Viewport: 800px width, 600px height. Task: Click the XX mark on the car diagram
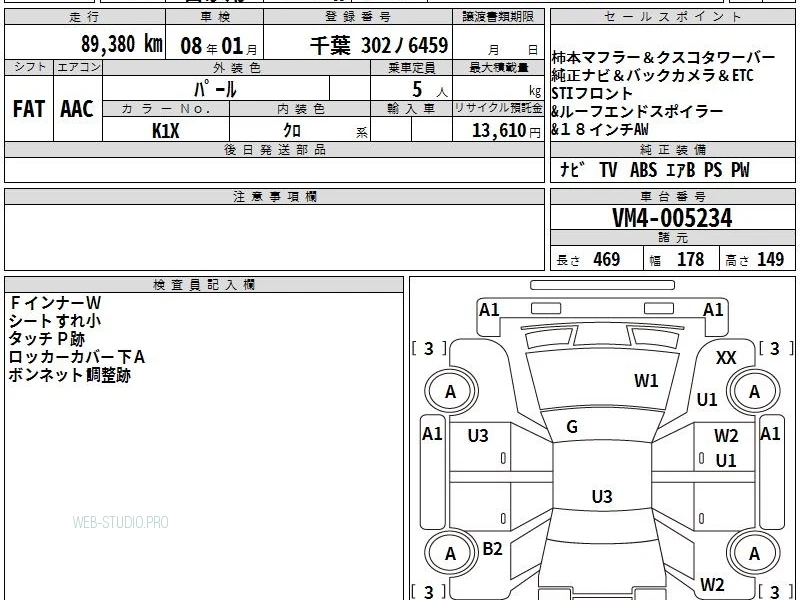(726, 358)
